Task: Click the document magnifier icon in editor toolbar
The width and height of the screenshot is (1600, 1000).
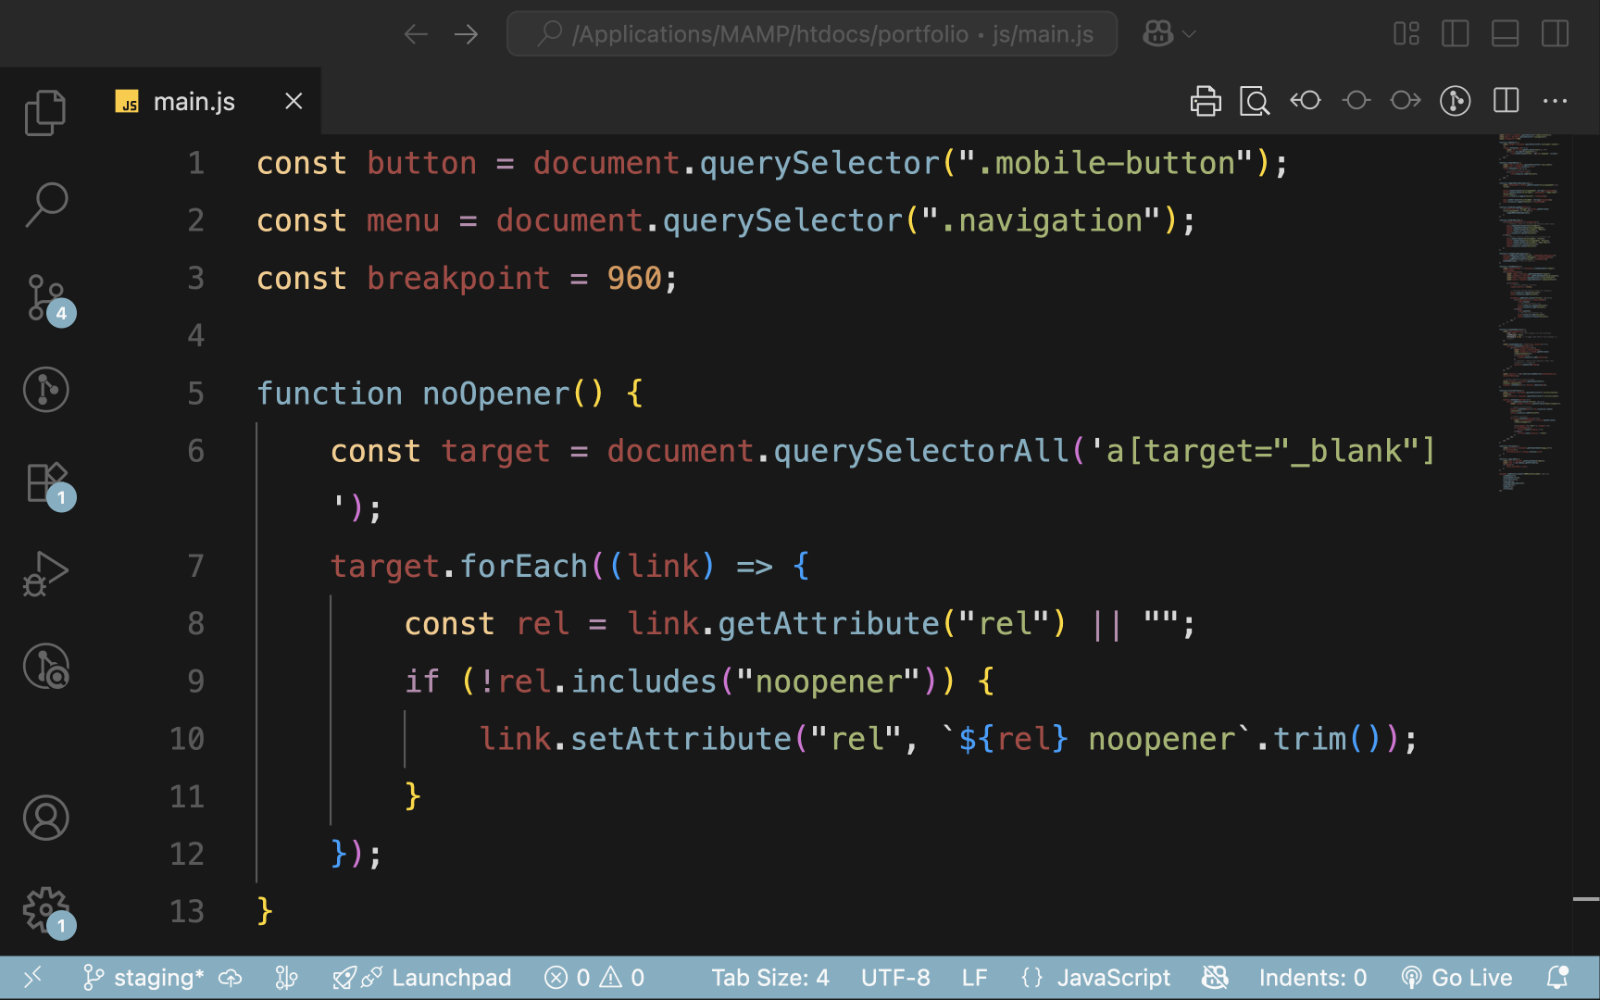Action: click(1254, 101)
